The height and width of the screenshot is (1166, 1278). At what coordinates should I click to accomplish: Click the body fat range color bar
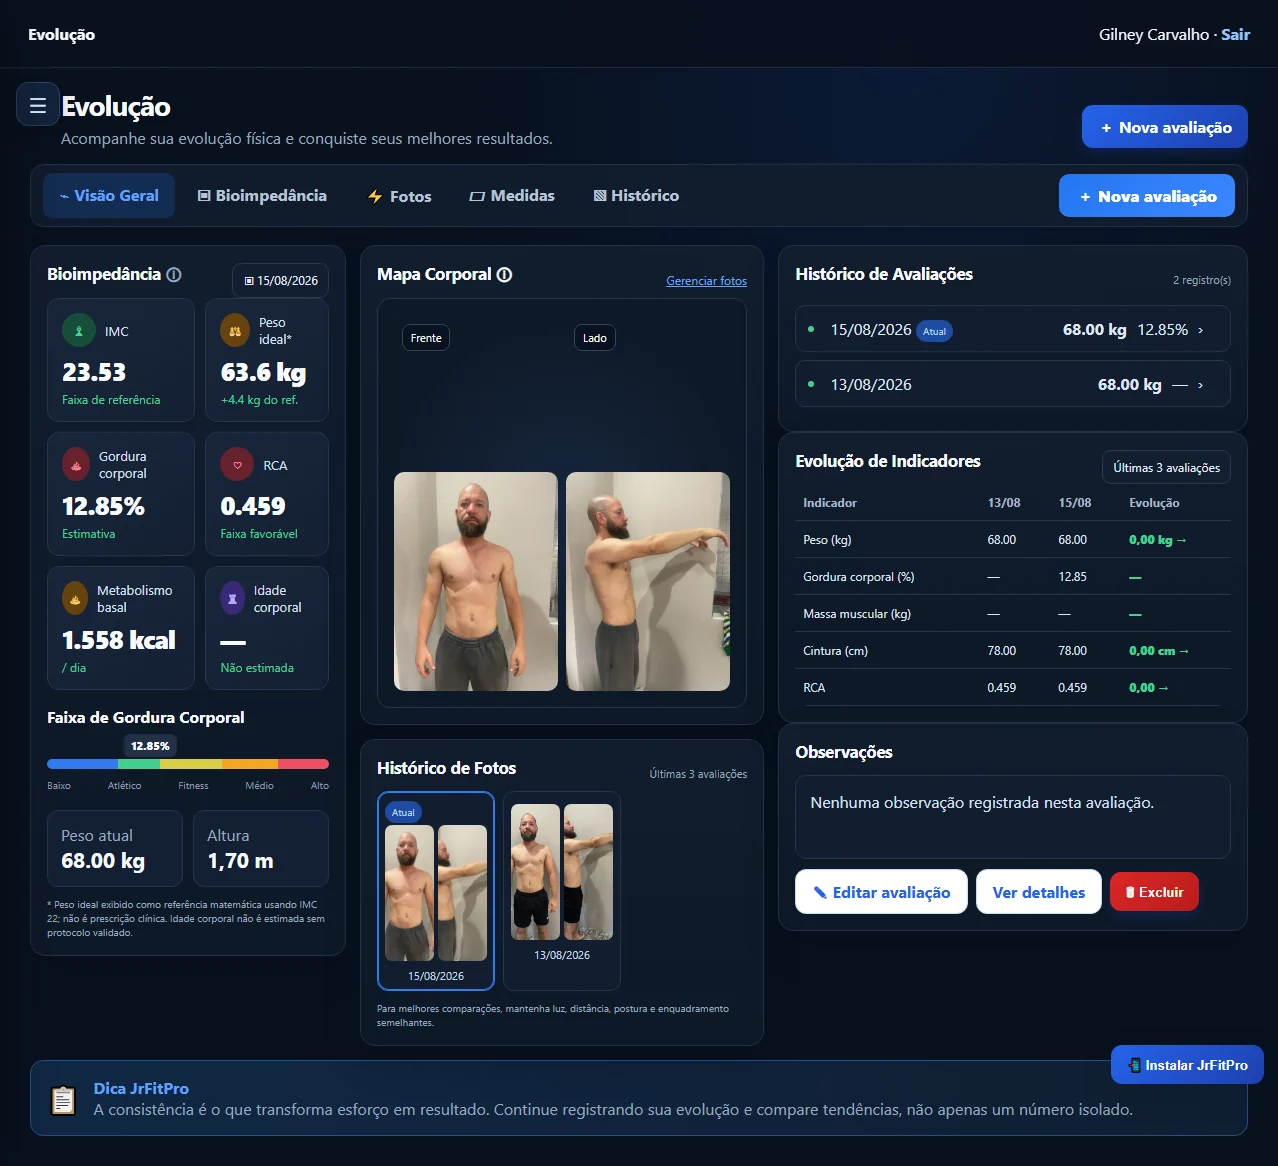tap(188, 764)
